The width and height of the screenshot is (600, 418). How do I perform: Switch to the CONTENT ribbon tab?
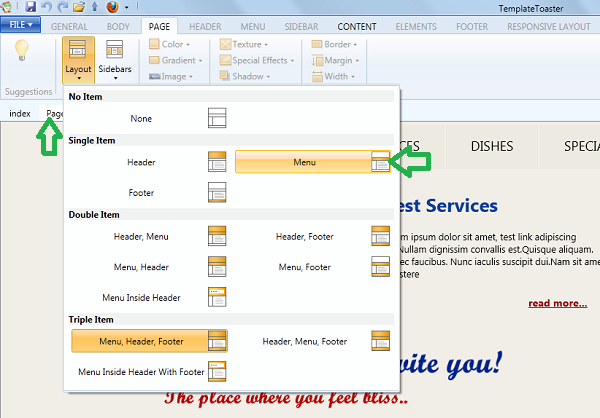357,25
